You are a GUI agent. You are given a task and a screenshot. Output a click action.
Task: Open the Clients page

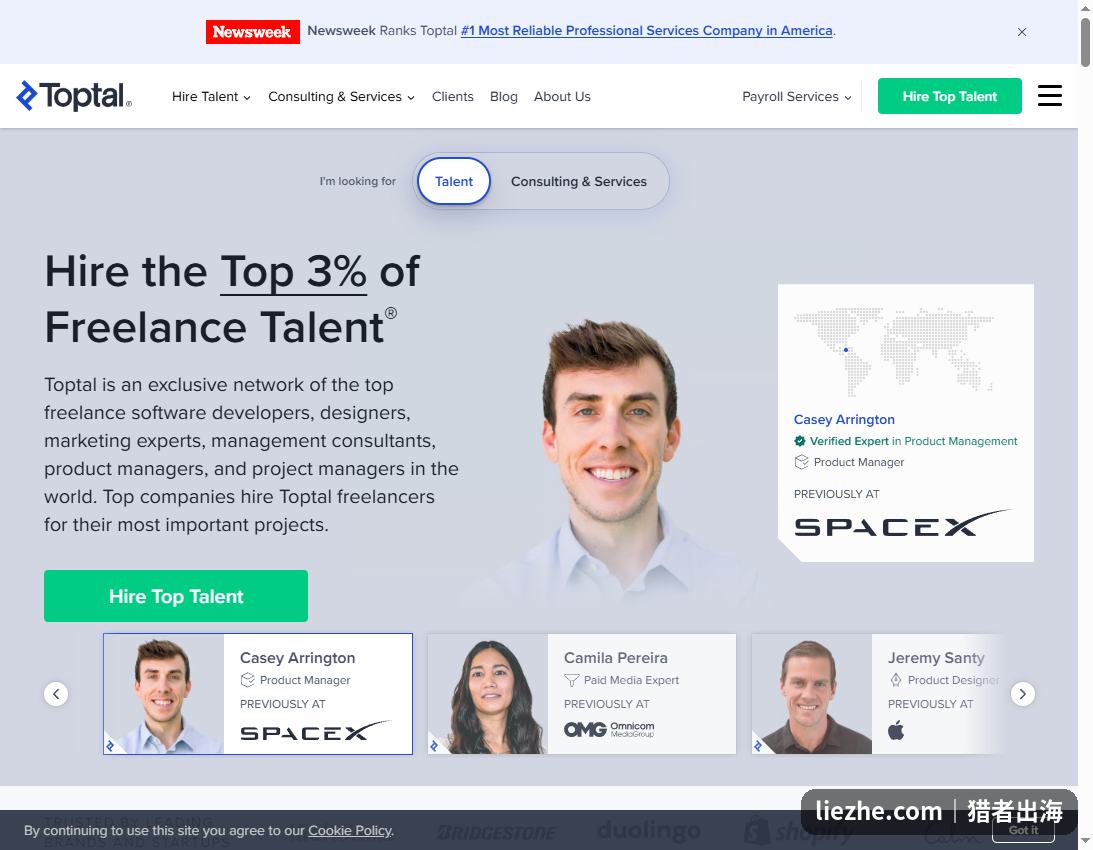tap(452, 96)
